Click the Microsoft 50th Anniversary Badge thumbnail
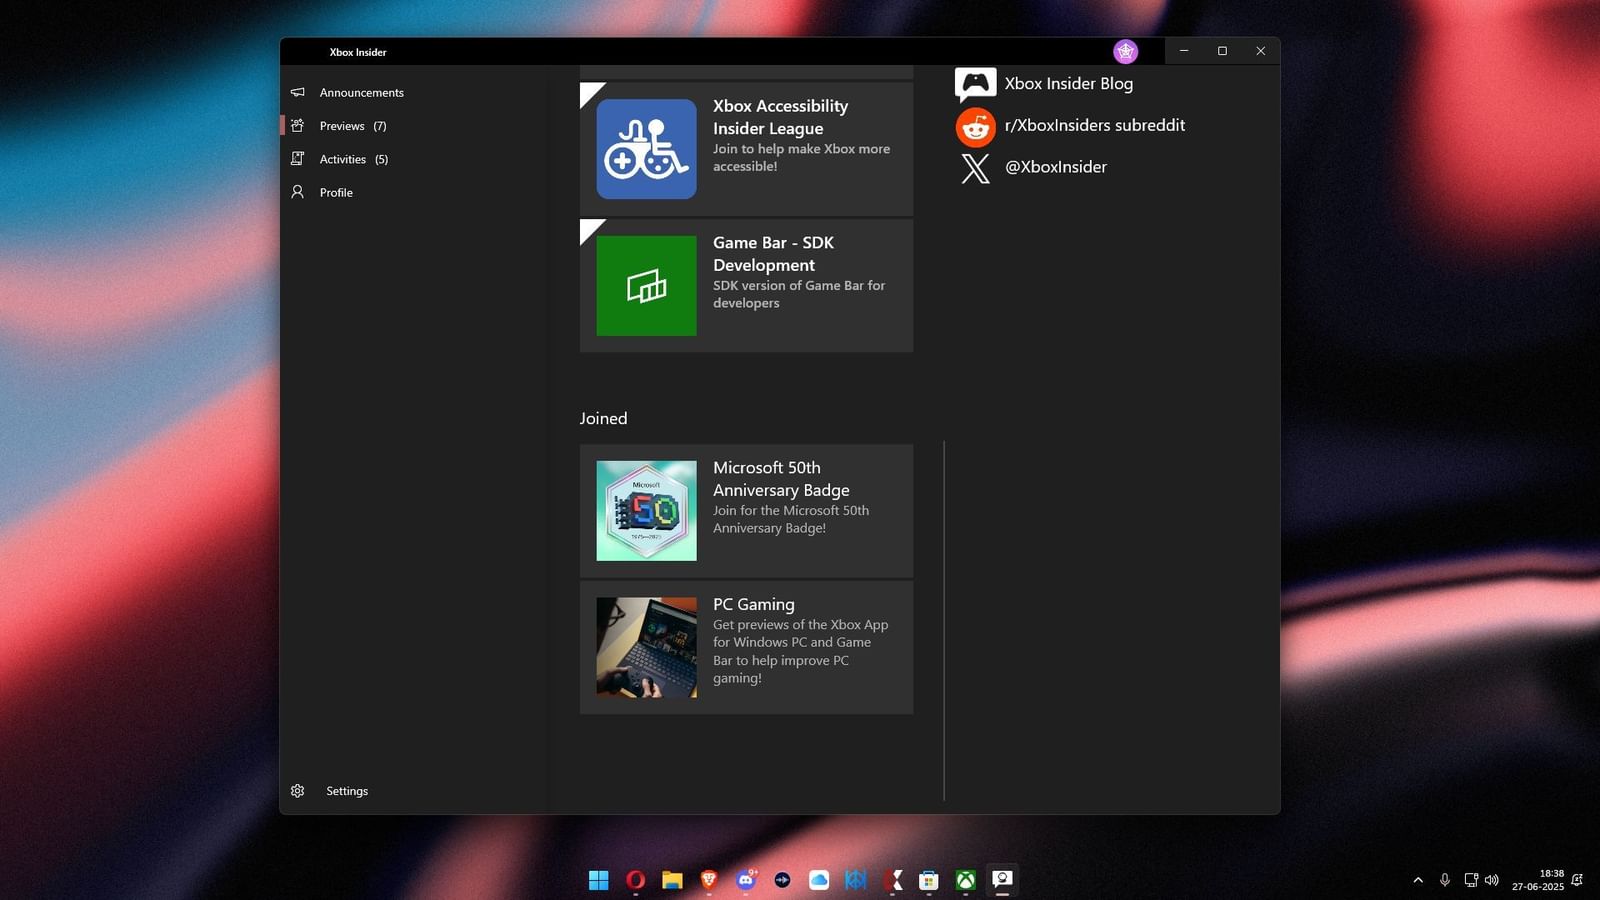The image size is (1600, 900). point(646,510)
